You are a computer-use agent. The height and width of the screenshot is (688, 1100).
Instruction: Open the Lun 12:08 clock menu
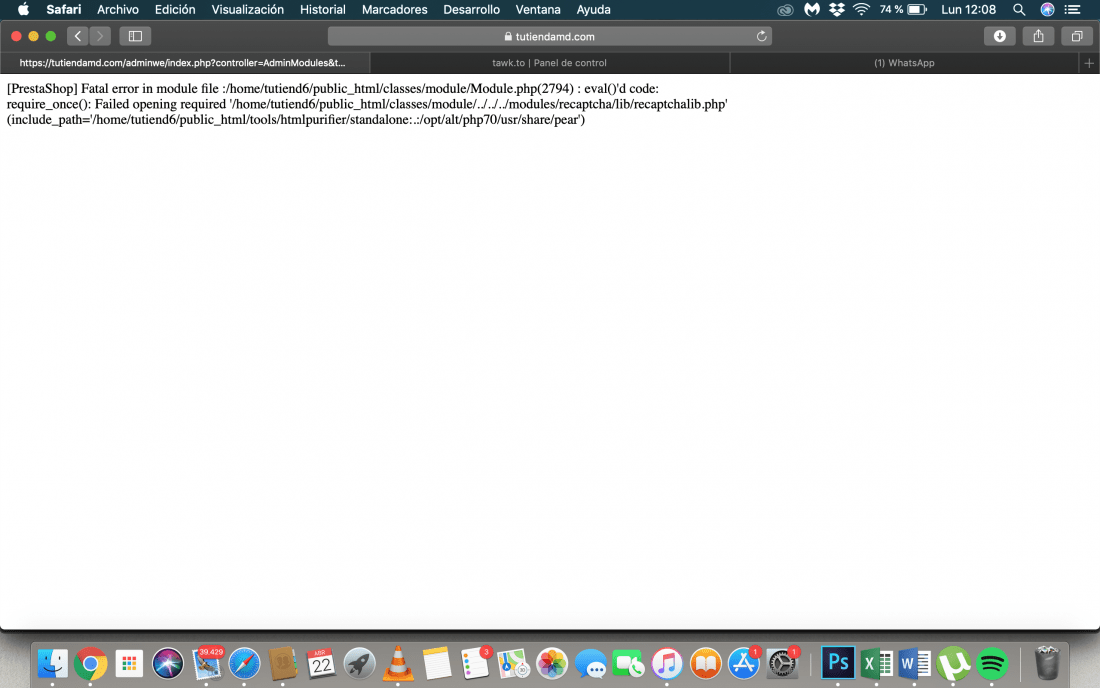pos(968,10)
